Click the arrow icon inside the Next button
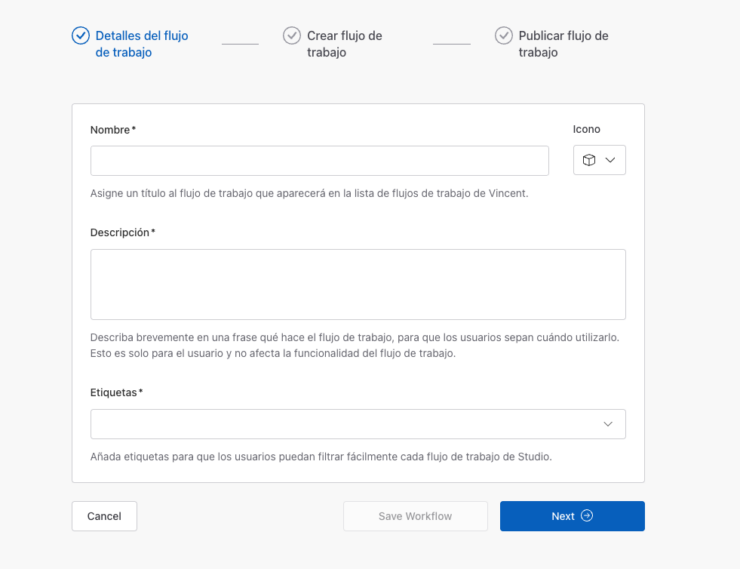 pos(587,516)
